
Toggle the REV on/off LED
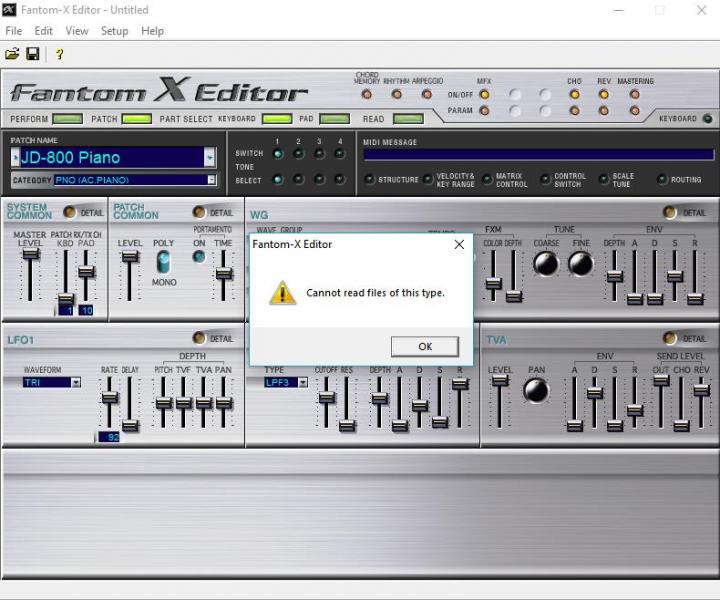[x=604, y=95]
